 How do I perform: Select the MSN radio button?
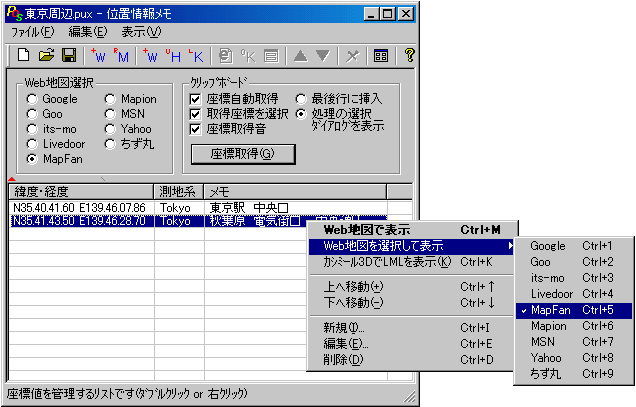110,114
